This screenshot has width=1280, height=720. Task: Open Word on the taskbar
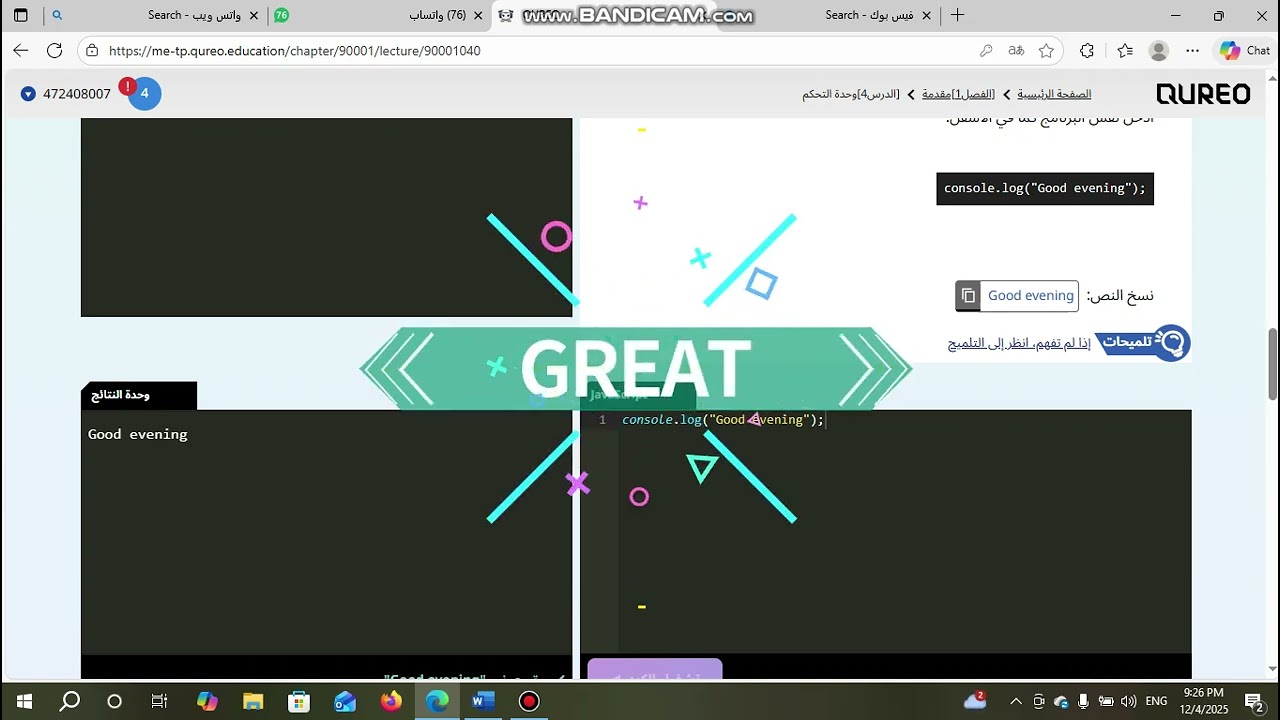(x=483, y=701)
